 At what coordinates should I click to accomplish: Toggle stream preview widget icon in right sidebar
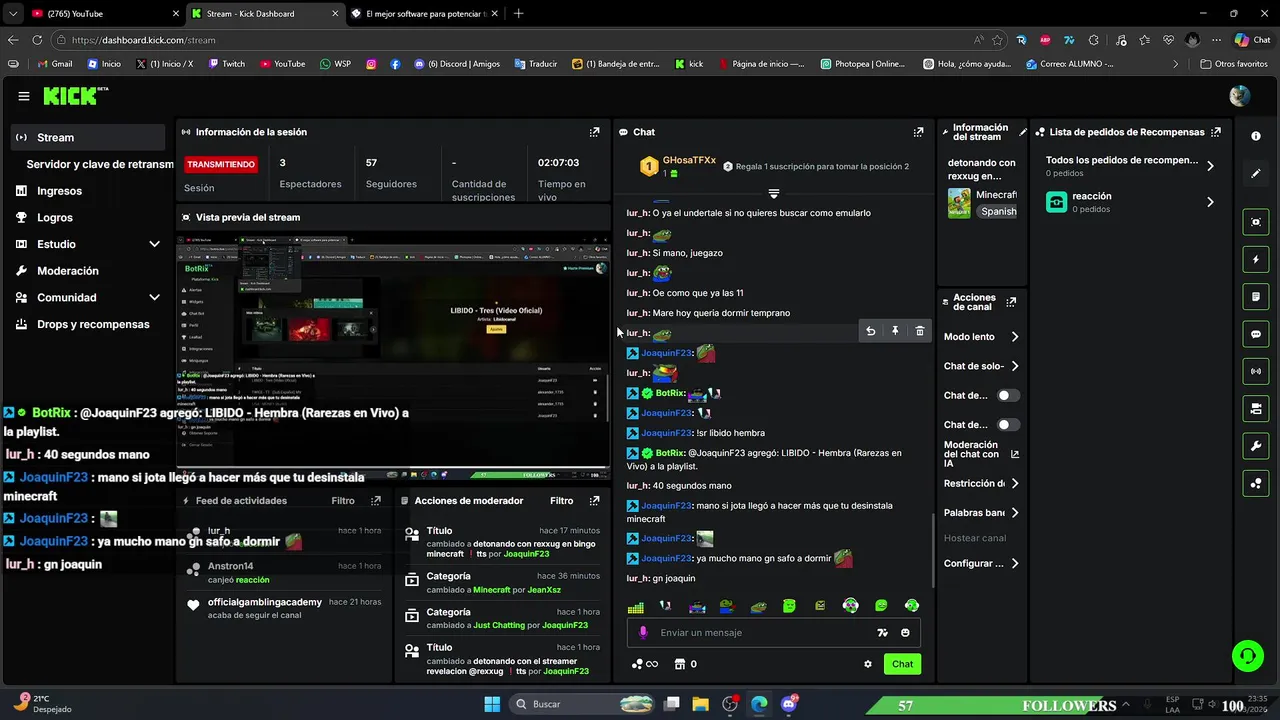click(1256, 222)
